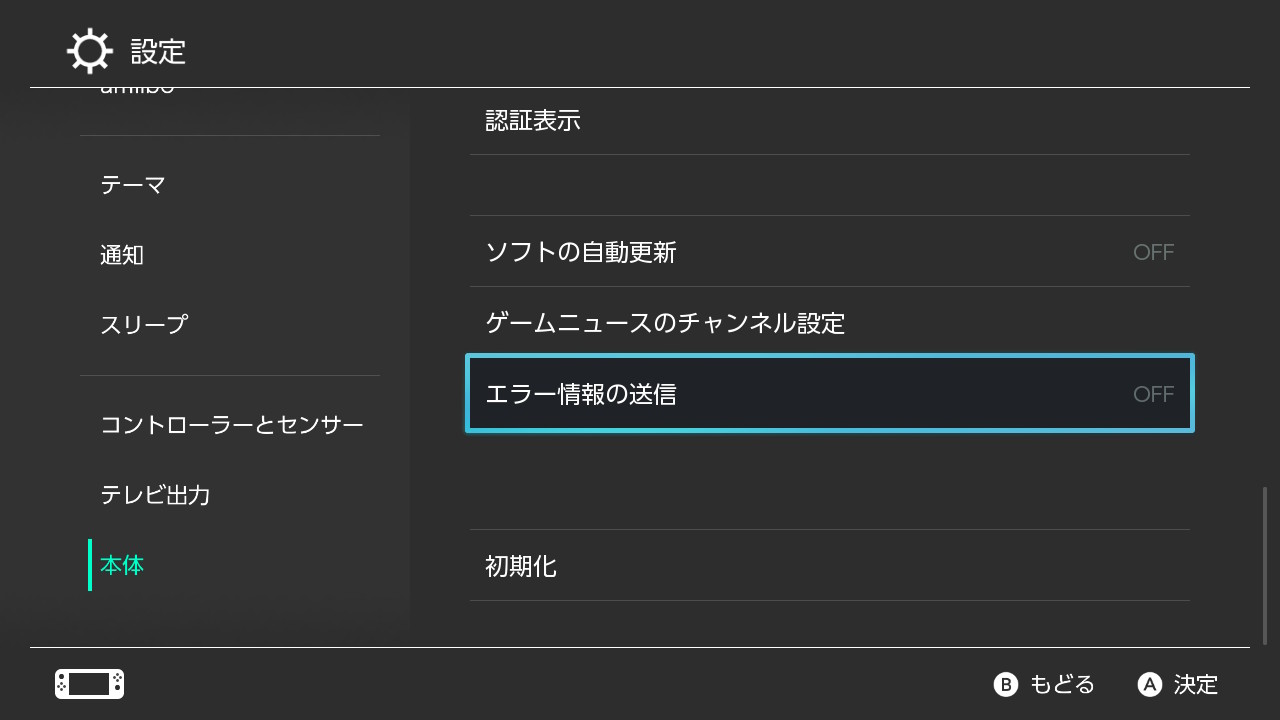Select the partially hidden amiibo sidebar item

(x=137, y=91)
